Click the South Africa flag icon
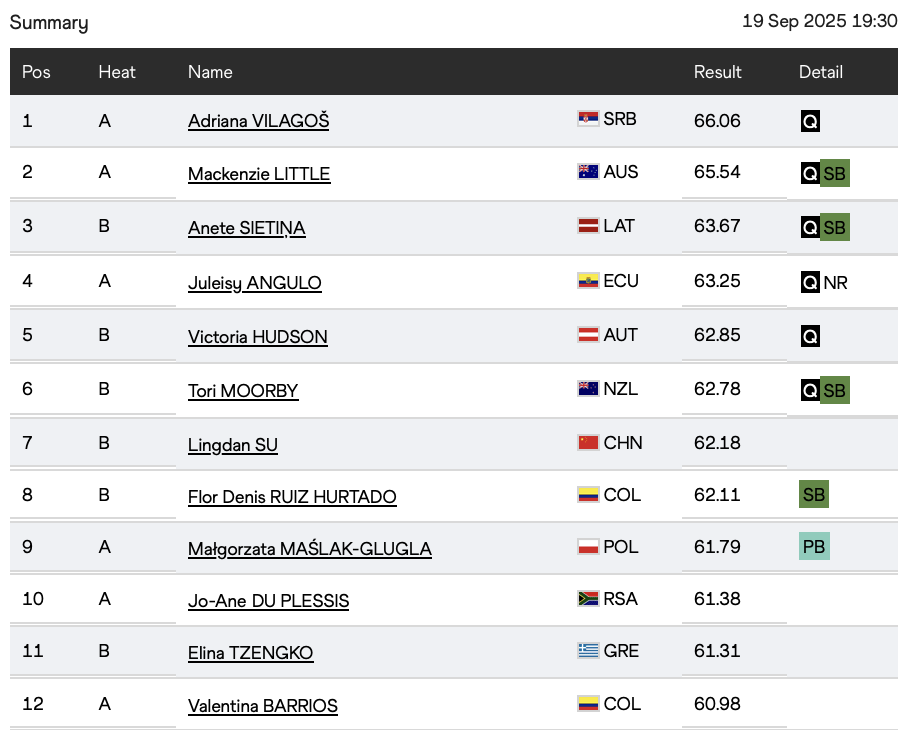This screenshot has height=730, width=906. pyautogui.click(x=588, y=598)
